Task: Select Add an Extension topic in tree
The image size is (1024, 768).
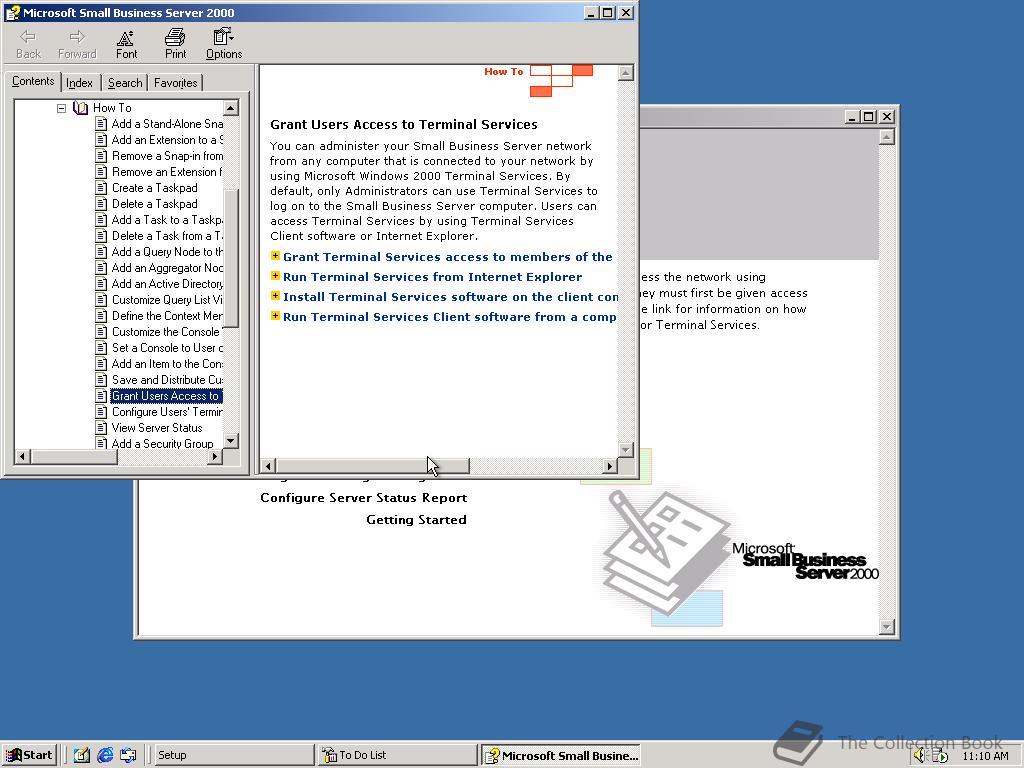Action: point(167,140)
